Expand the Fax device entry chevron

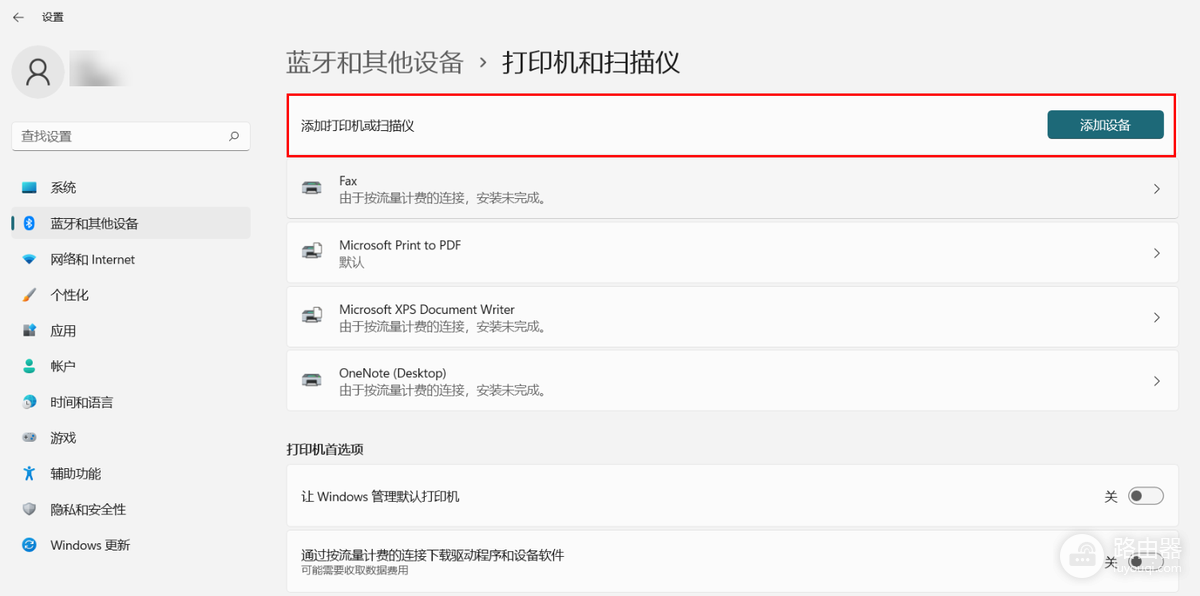[1157, 189]
